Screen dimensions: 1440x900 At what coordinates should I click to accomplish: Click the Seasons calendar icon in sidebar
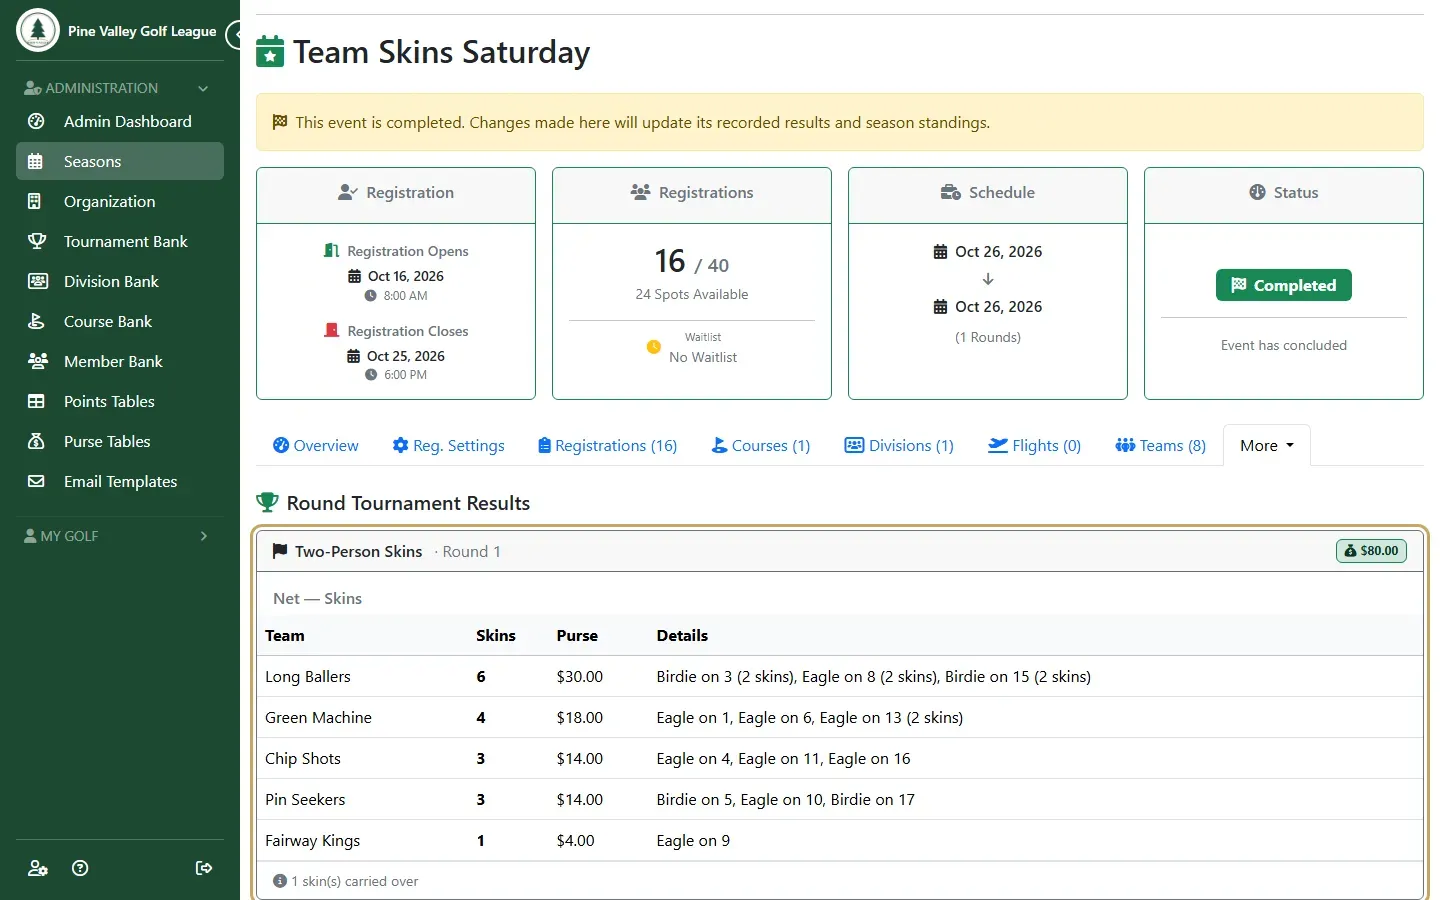coord(36,161)
